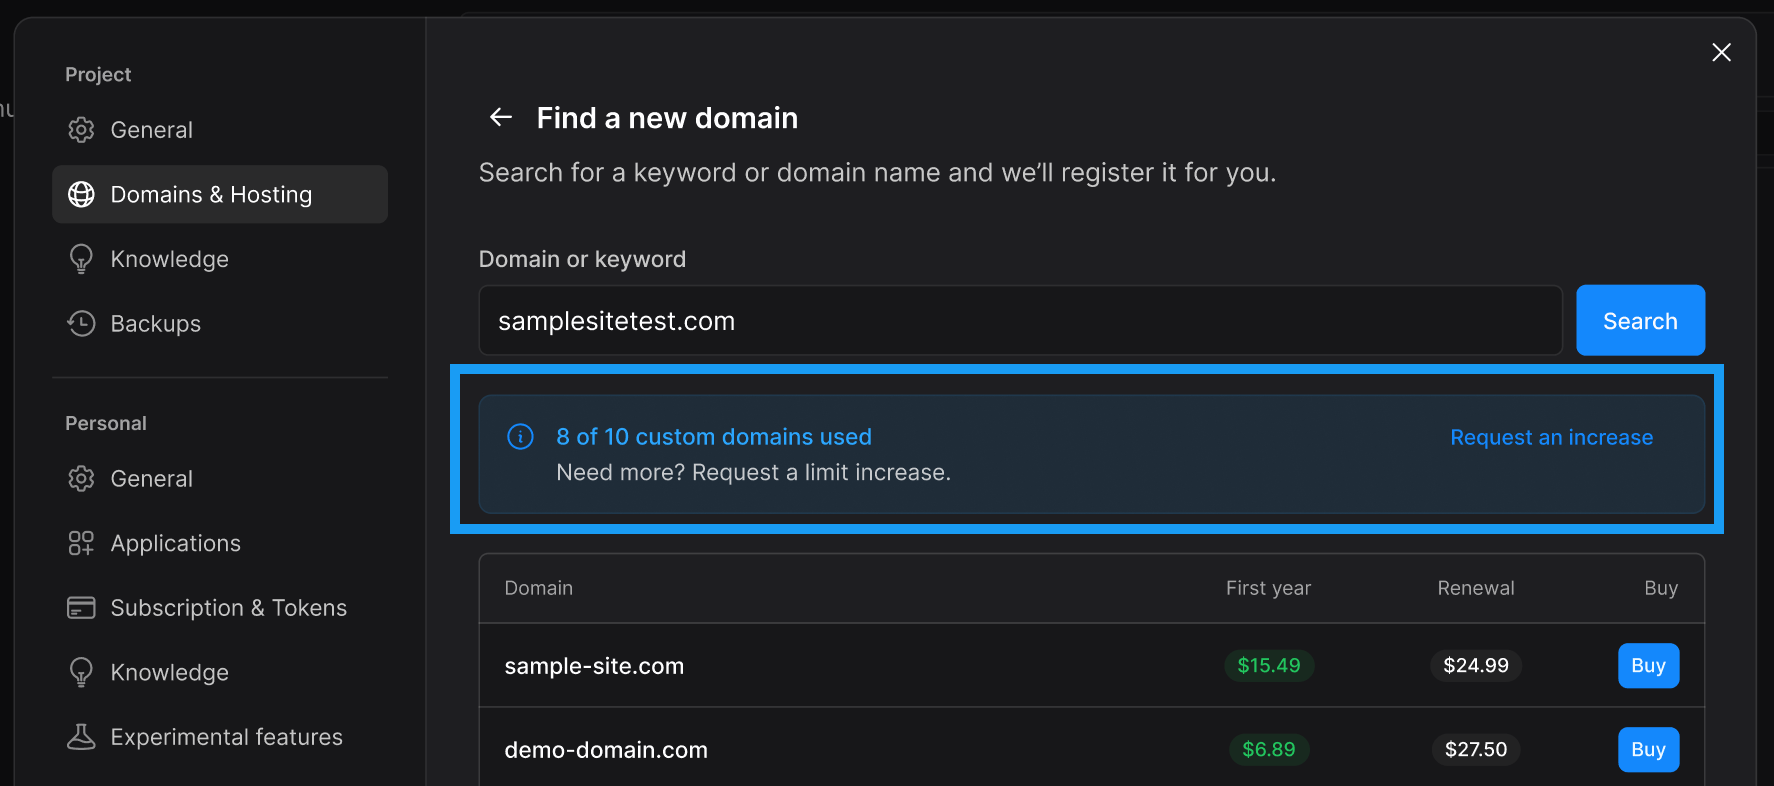The image size is (1774, 786).
Task: Buy demo-domain.com domain
Action: [1648, 750]
